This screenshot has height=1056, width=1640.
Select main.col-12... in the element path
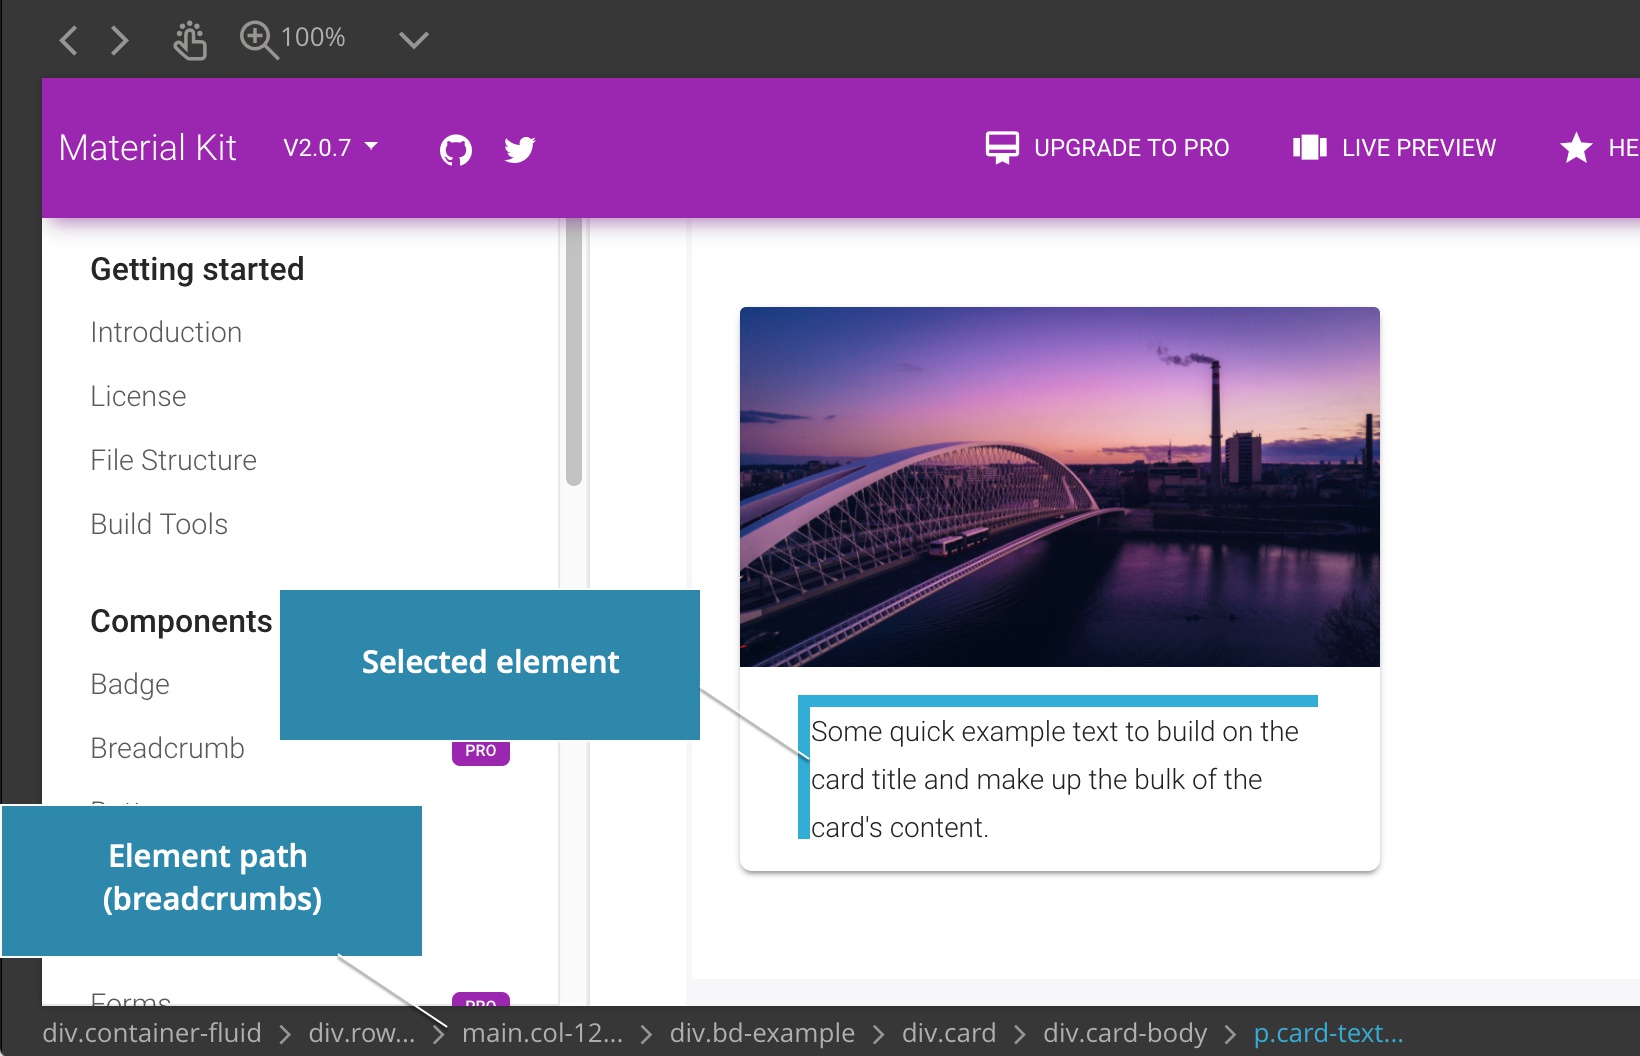click(542, 1033)
